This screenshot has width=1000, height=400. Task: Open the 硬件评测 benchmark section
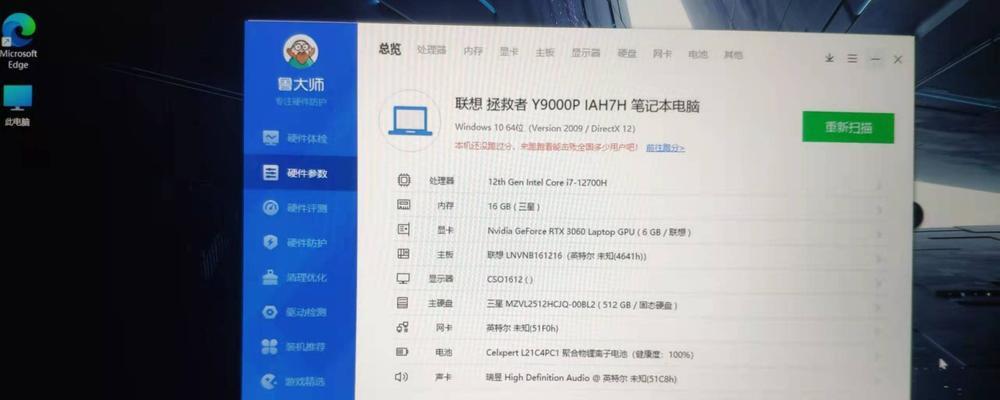(296, 208)
